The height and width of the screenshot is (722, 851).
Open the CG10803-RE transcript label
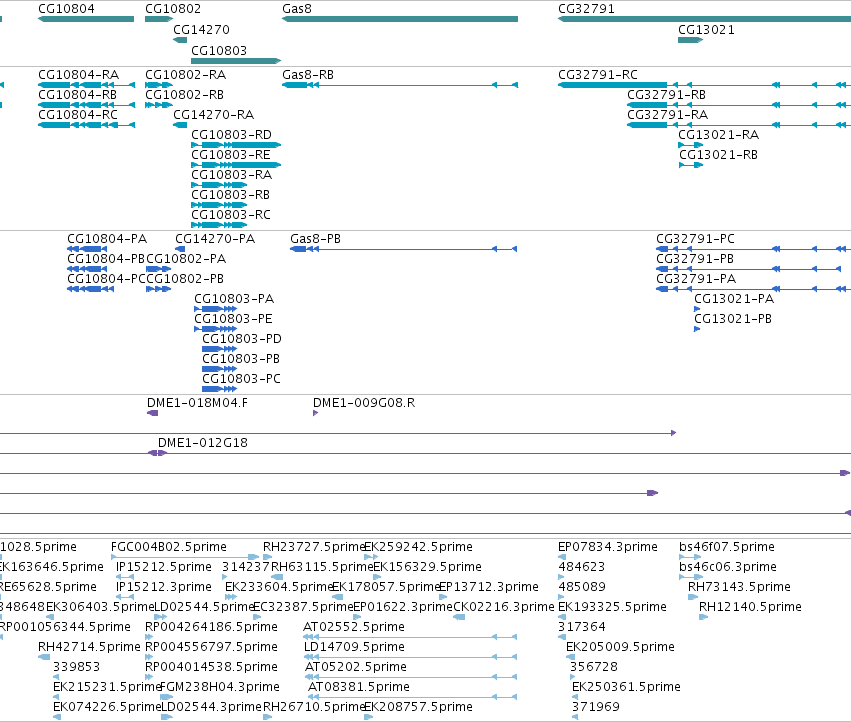[231, 155]
